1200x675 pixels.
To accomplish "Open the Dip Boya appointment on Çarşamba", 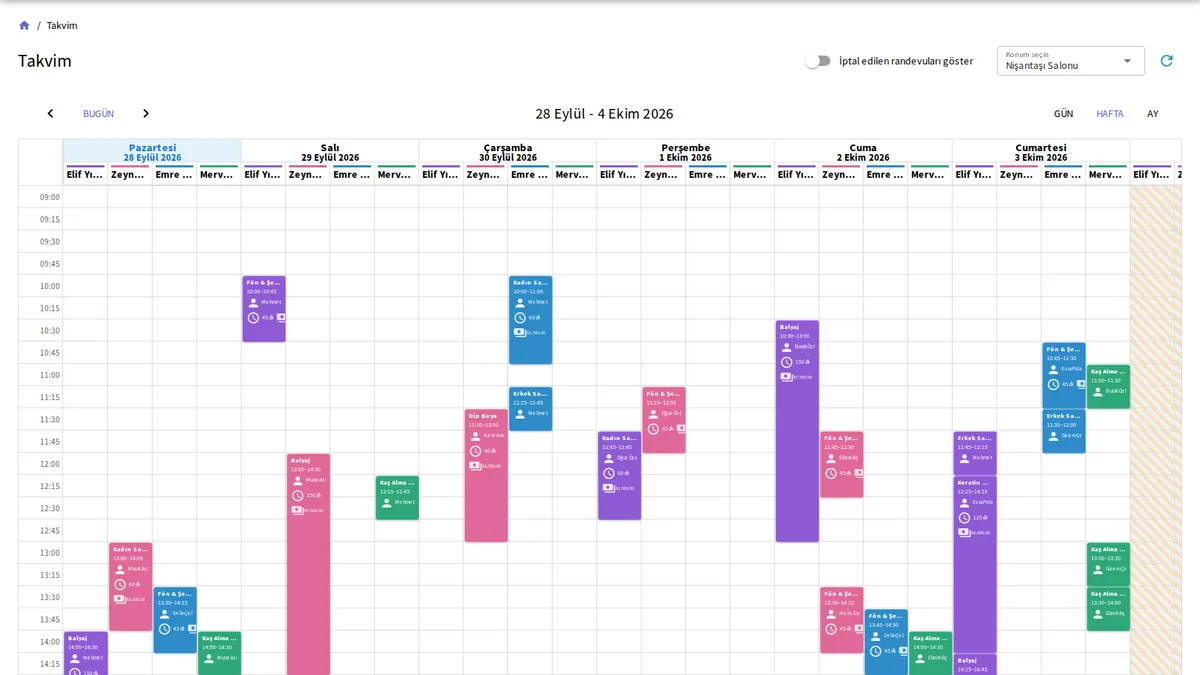I will [486, 476].
